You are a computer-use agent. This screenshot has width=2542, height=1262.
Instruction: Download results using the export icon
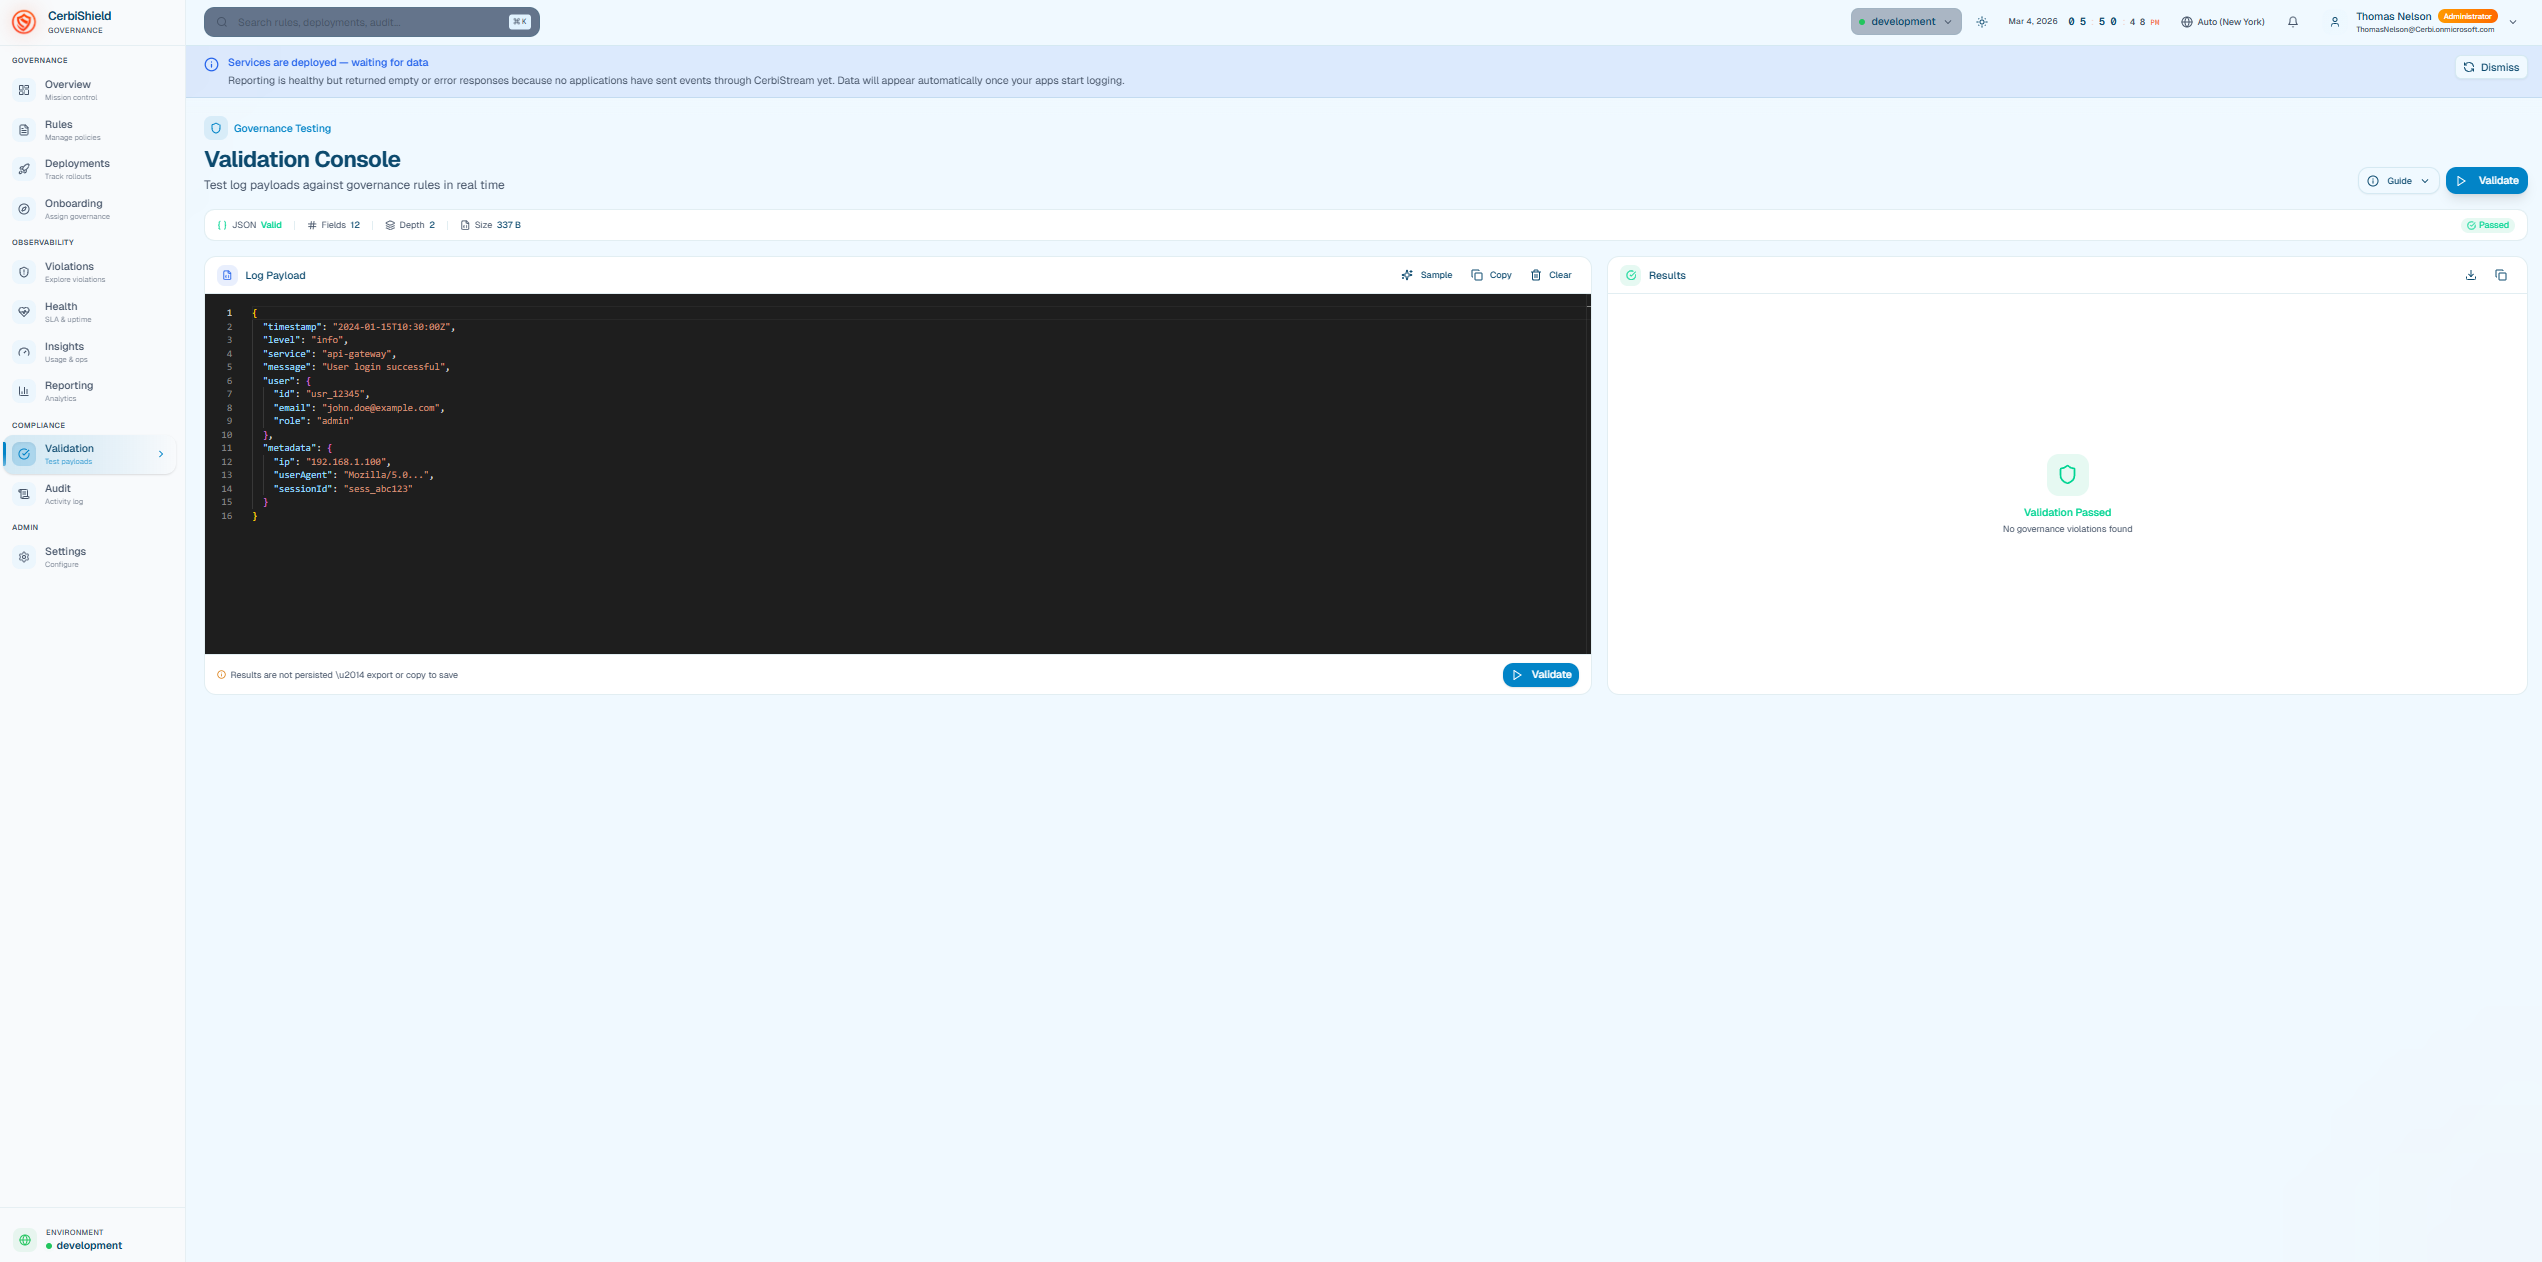click(2471, 275)
